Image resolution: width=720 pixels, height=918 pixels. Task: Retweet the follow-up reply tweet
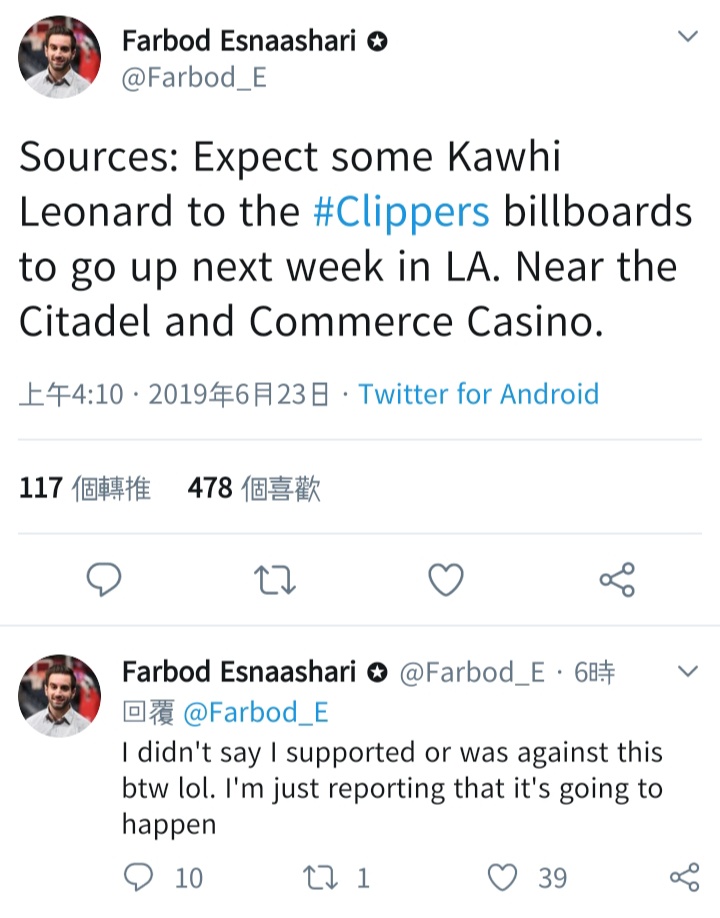point(322,878)
